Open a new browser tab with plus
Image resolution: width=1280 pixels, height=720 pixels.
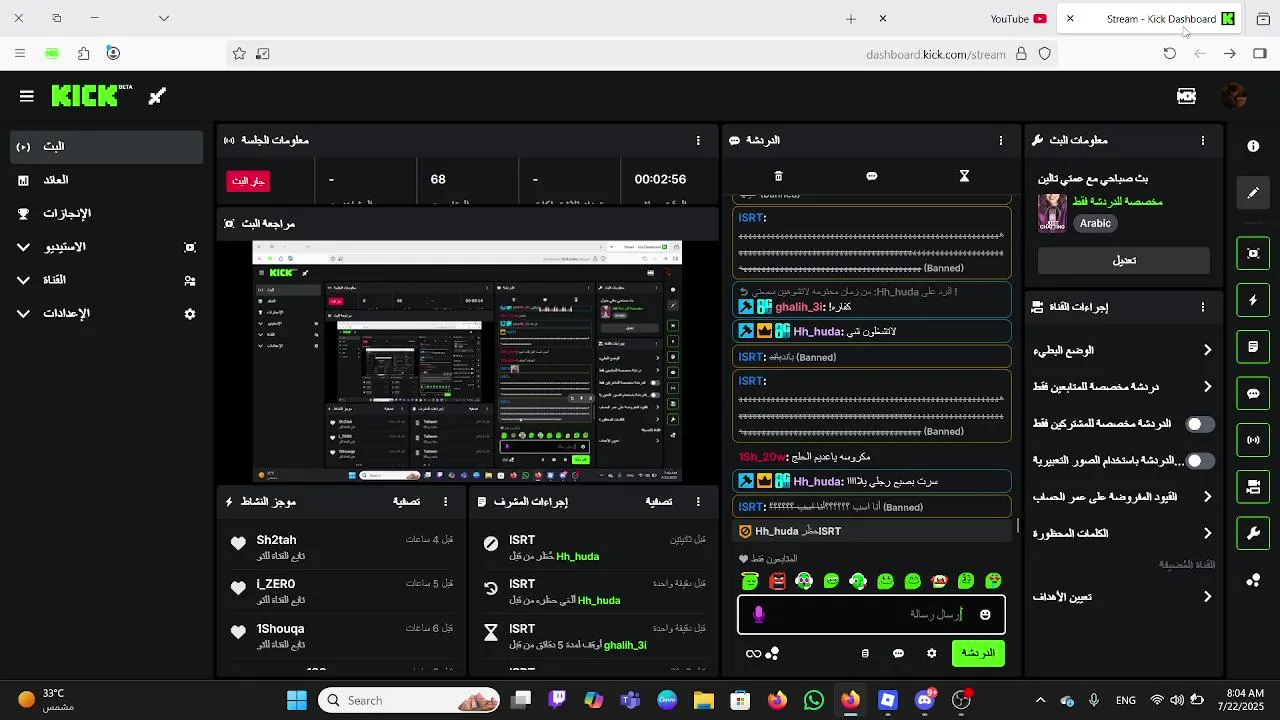[x=851, y=19]
